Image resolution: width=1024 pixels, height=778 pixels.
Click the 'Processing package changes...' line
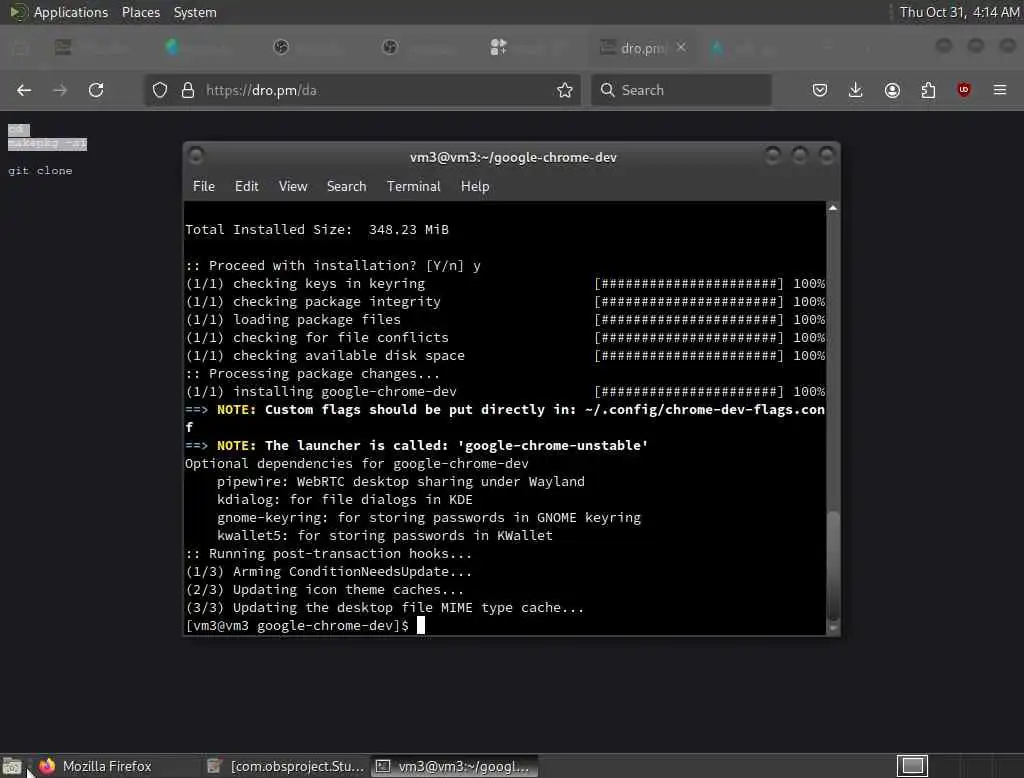(313, 374)
